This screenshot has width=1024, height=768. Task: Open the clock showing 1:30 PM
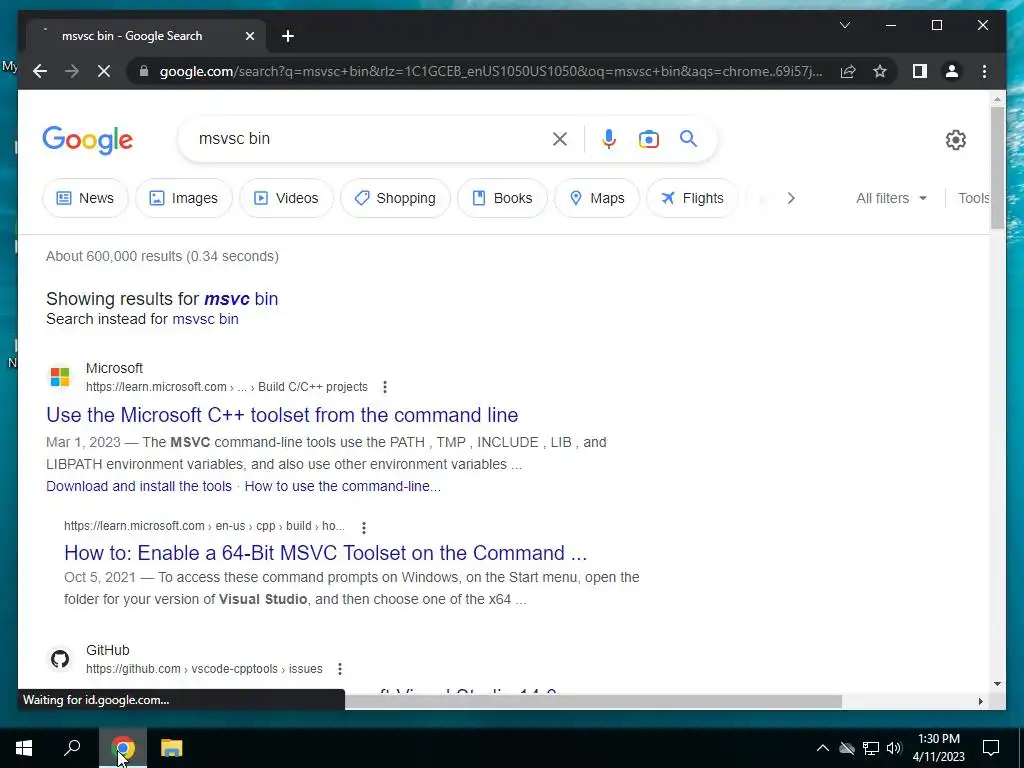[938, 748]
